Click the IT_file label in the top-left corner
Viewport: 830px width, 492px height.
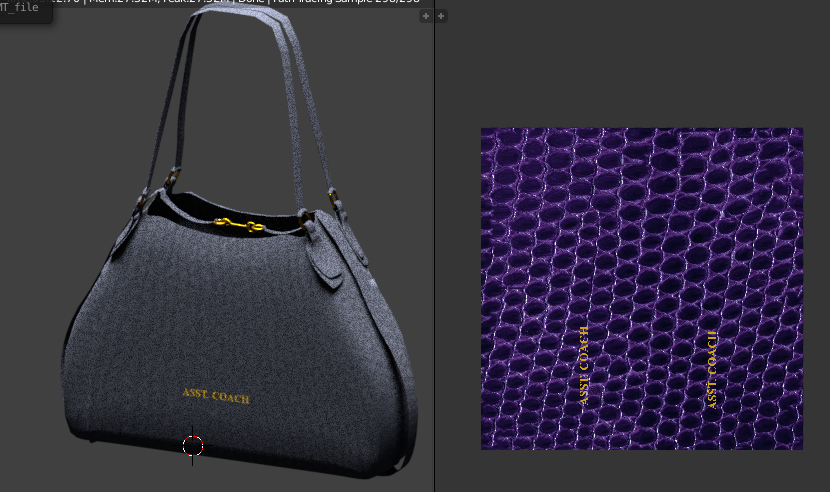tap(20, 7)
